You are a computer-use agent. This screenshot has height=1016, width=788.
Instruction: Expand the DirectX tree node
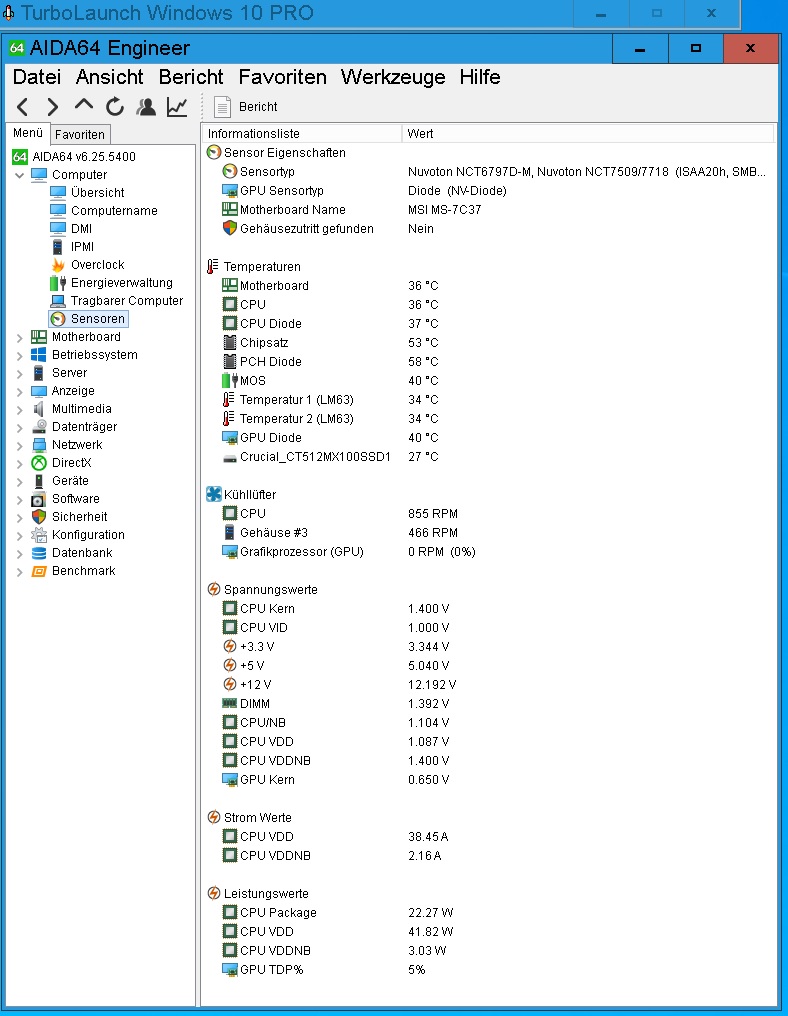(19, 463)
